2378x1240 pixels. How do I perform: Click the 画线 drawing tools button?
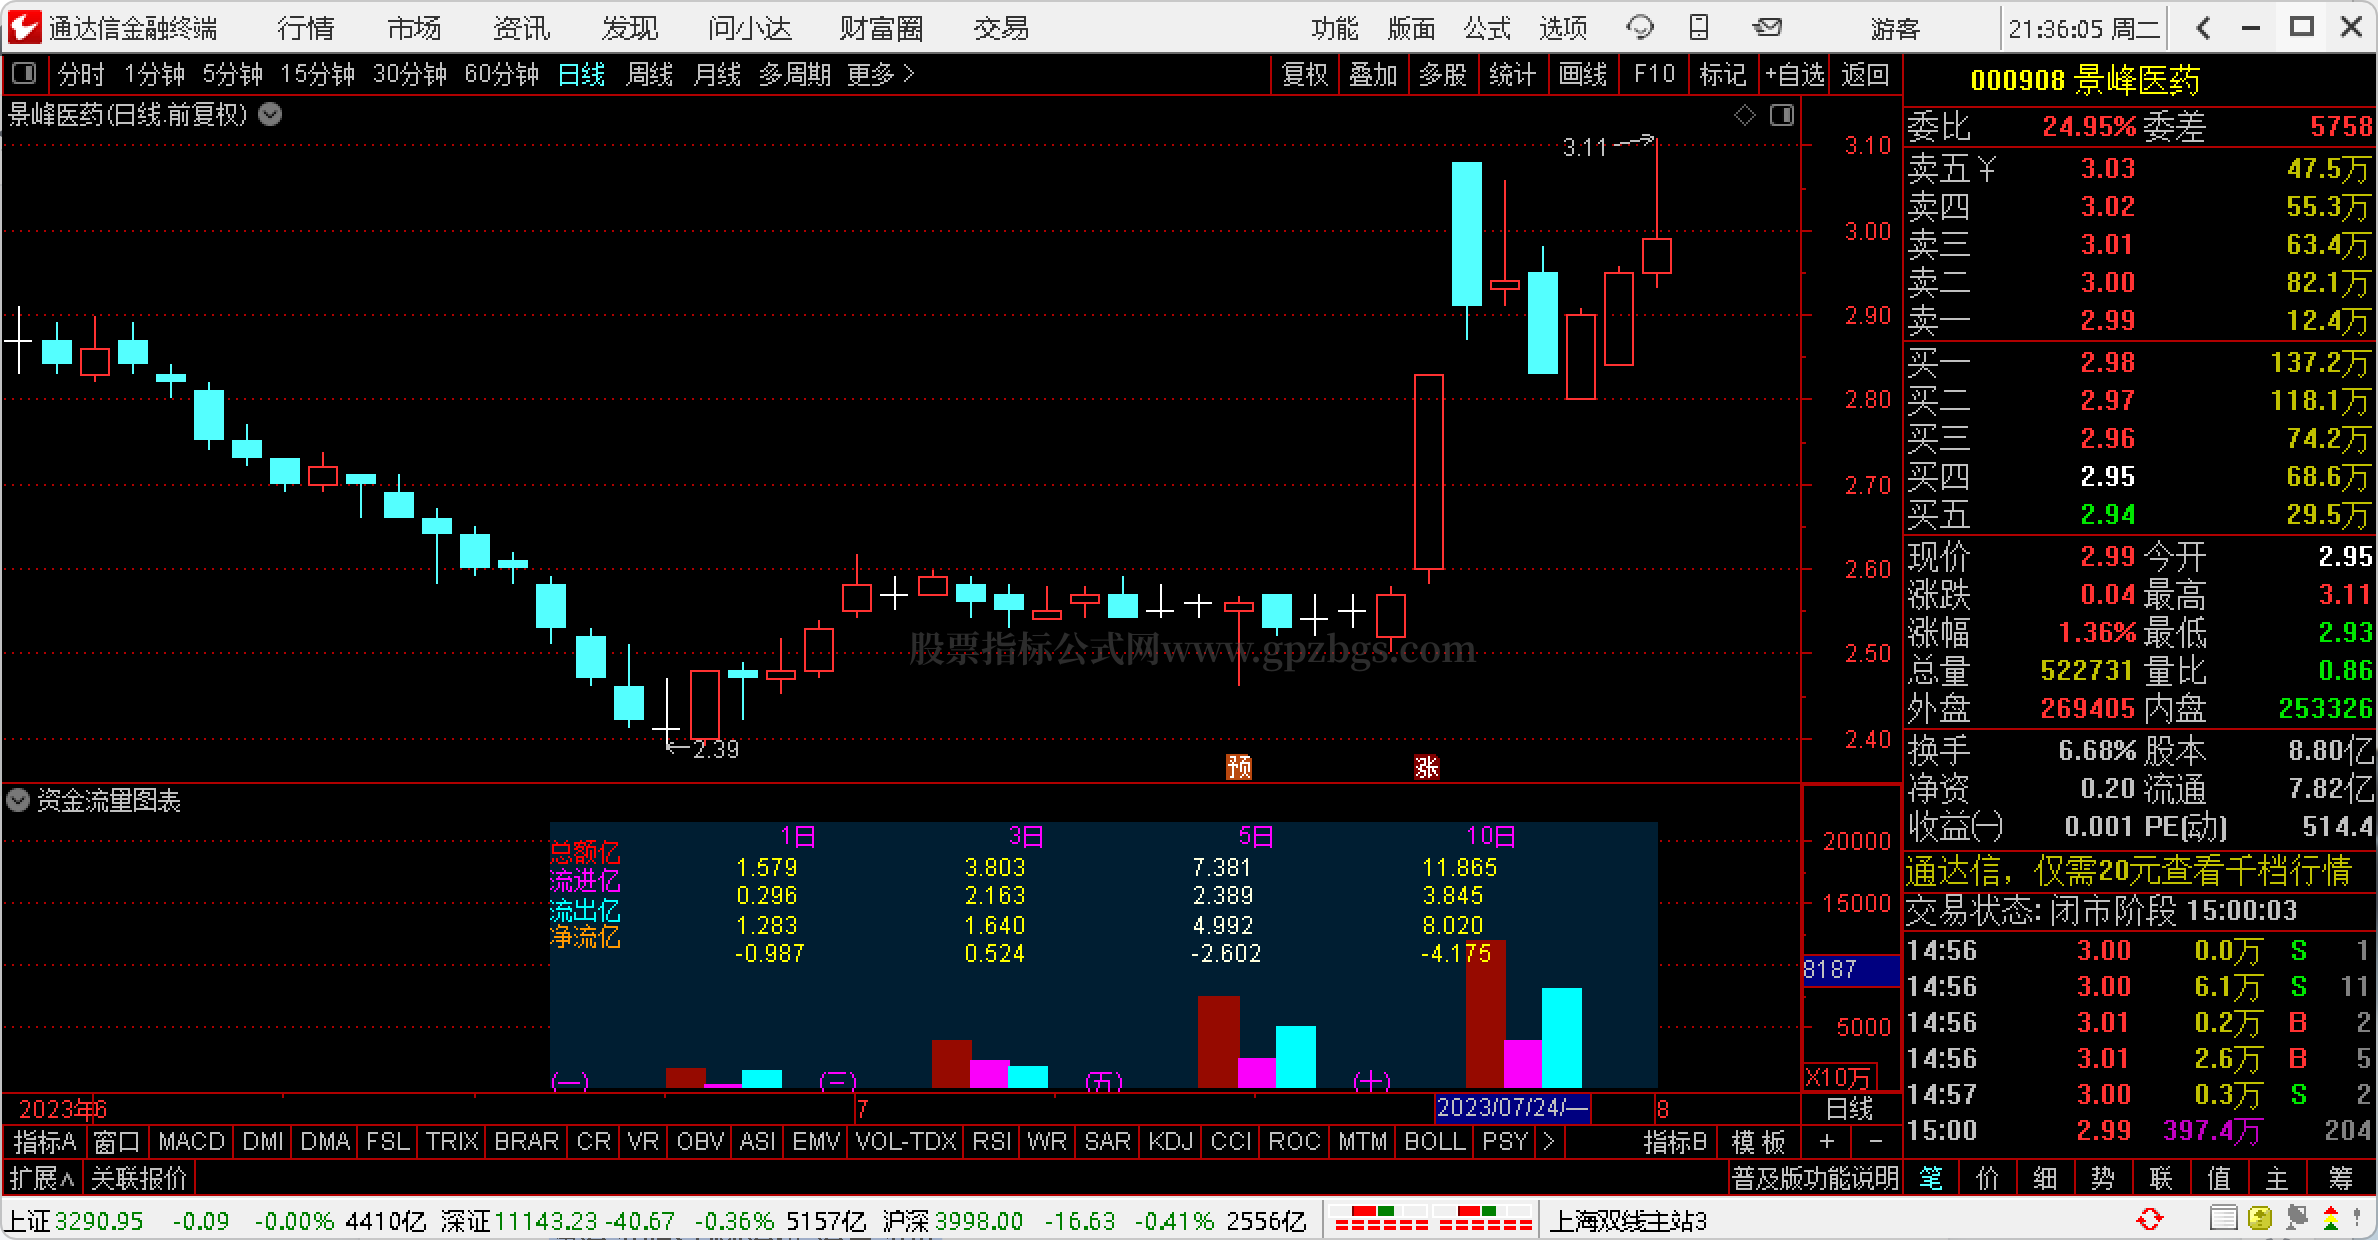(x=1583, y=74)
